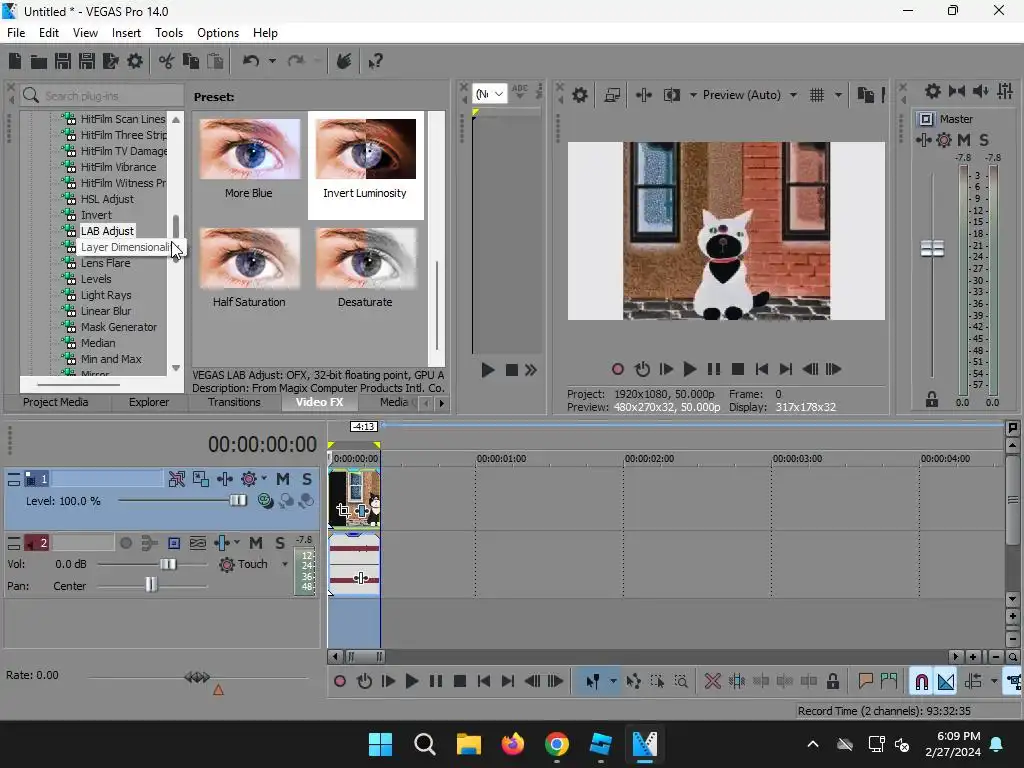1024x768 pixels.
Task: Open split screen view dropdown arrow
Action: pos(693,95)
